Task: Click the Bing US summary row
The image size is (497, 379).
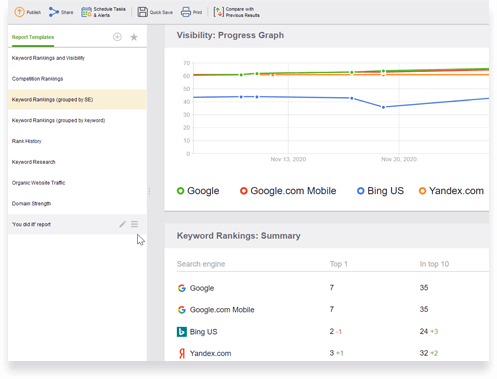Action: tap(333, 332)
